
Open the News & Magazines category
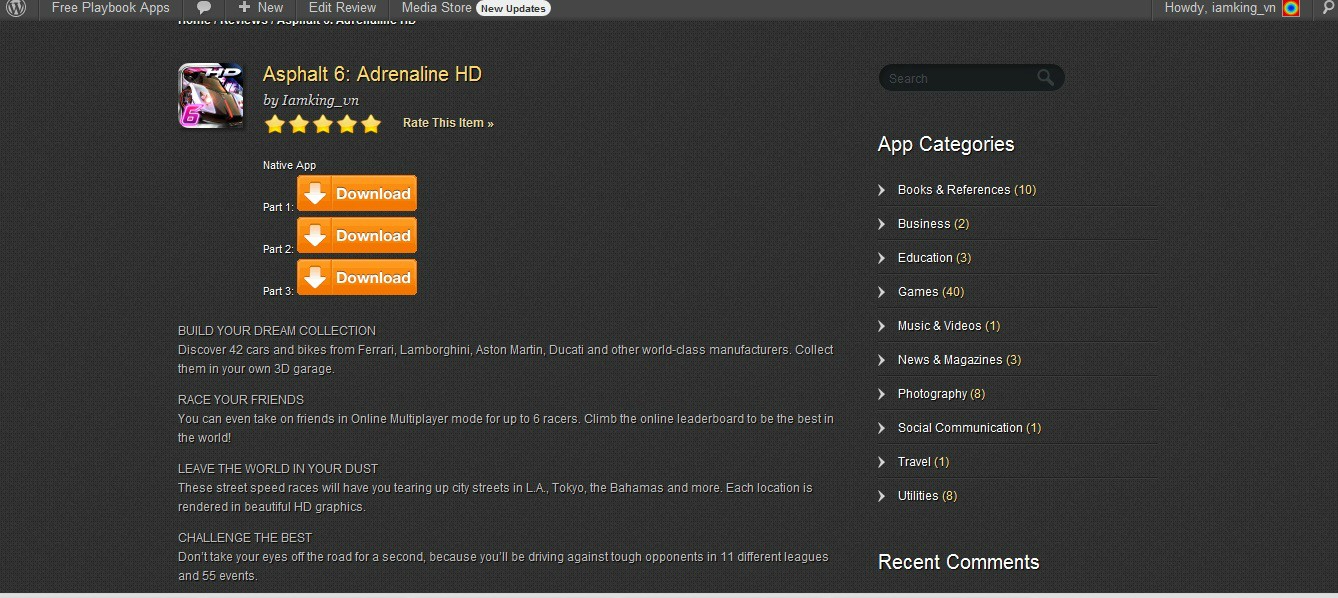coord(950,360)
